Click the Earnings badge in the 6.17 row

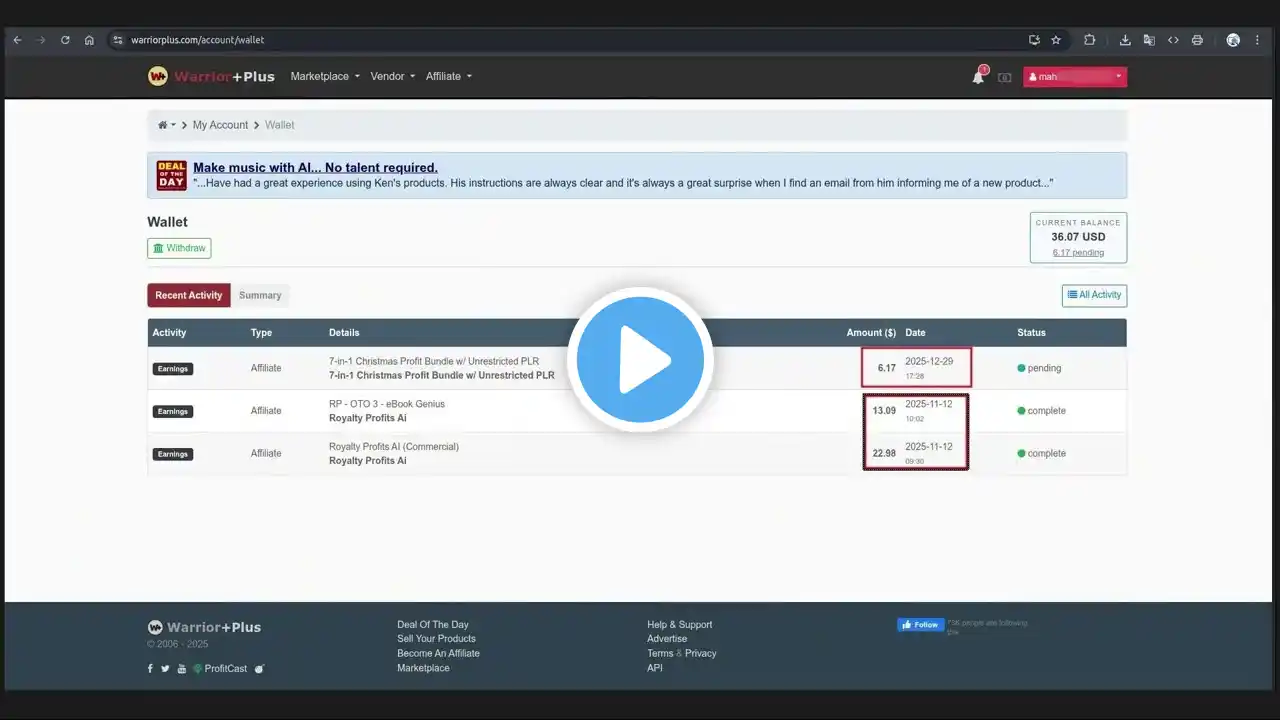173,369
